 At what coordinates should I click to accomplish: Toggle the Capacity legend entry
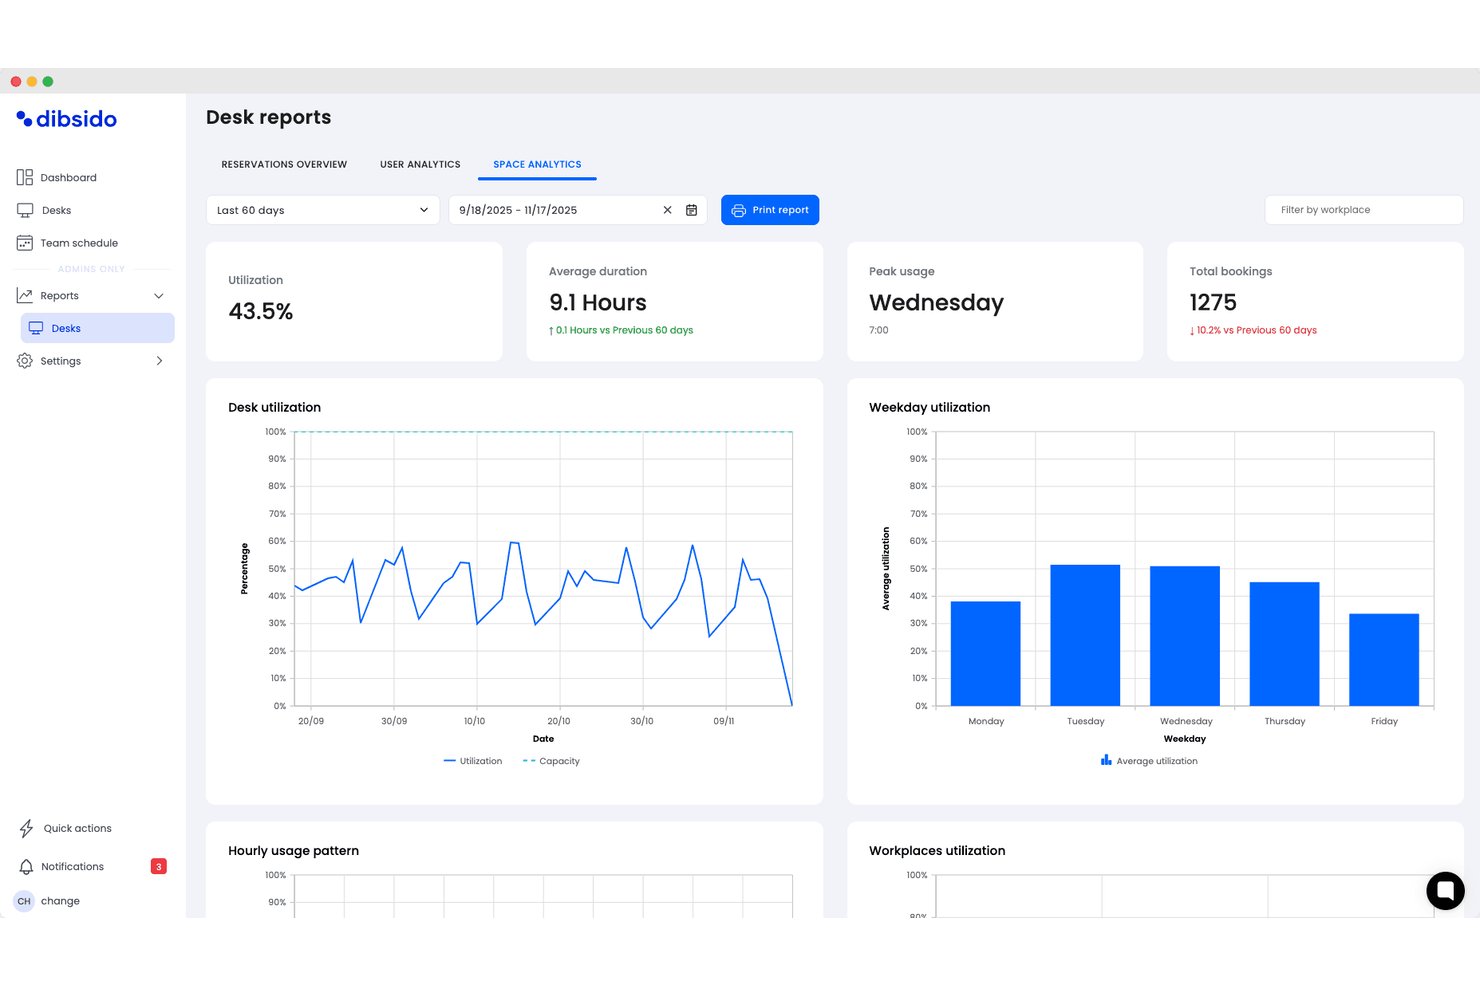pos(551,761)
